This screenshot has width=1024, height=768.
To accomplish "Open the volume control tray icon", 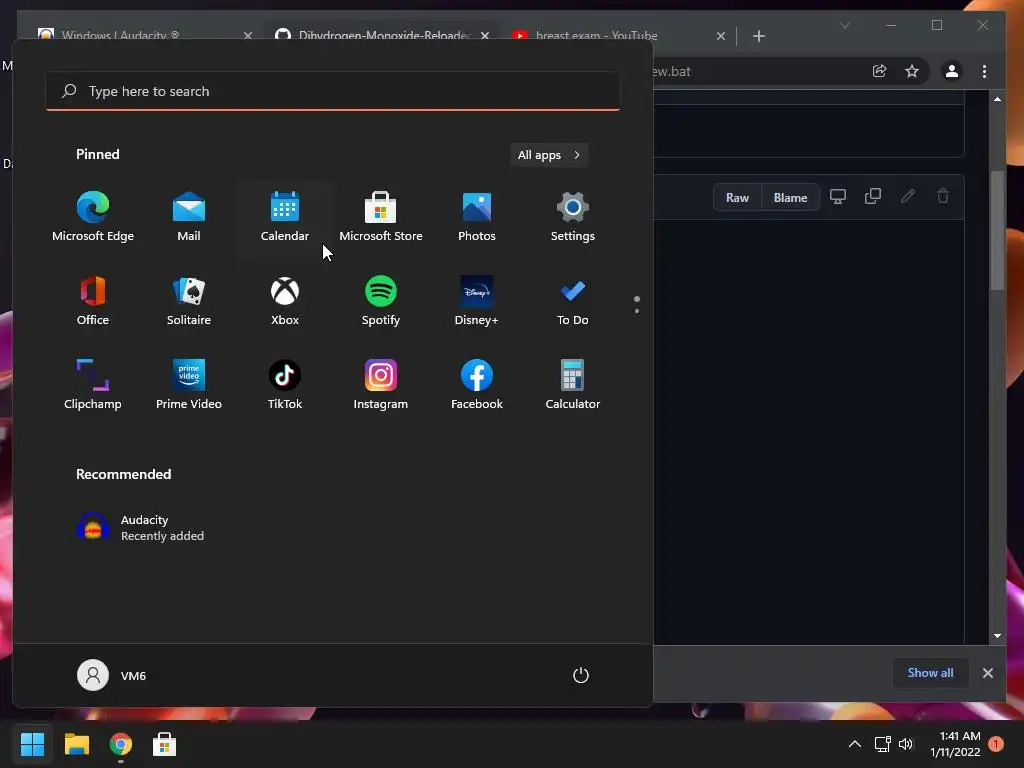I will coord(906,744).
